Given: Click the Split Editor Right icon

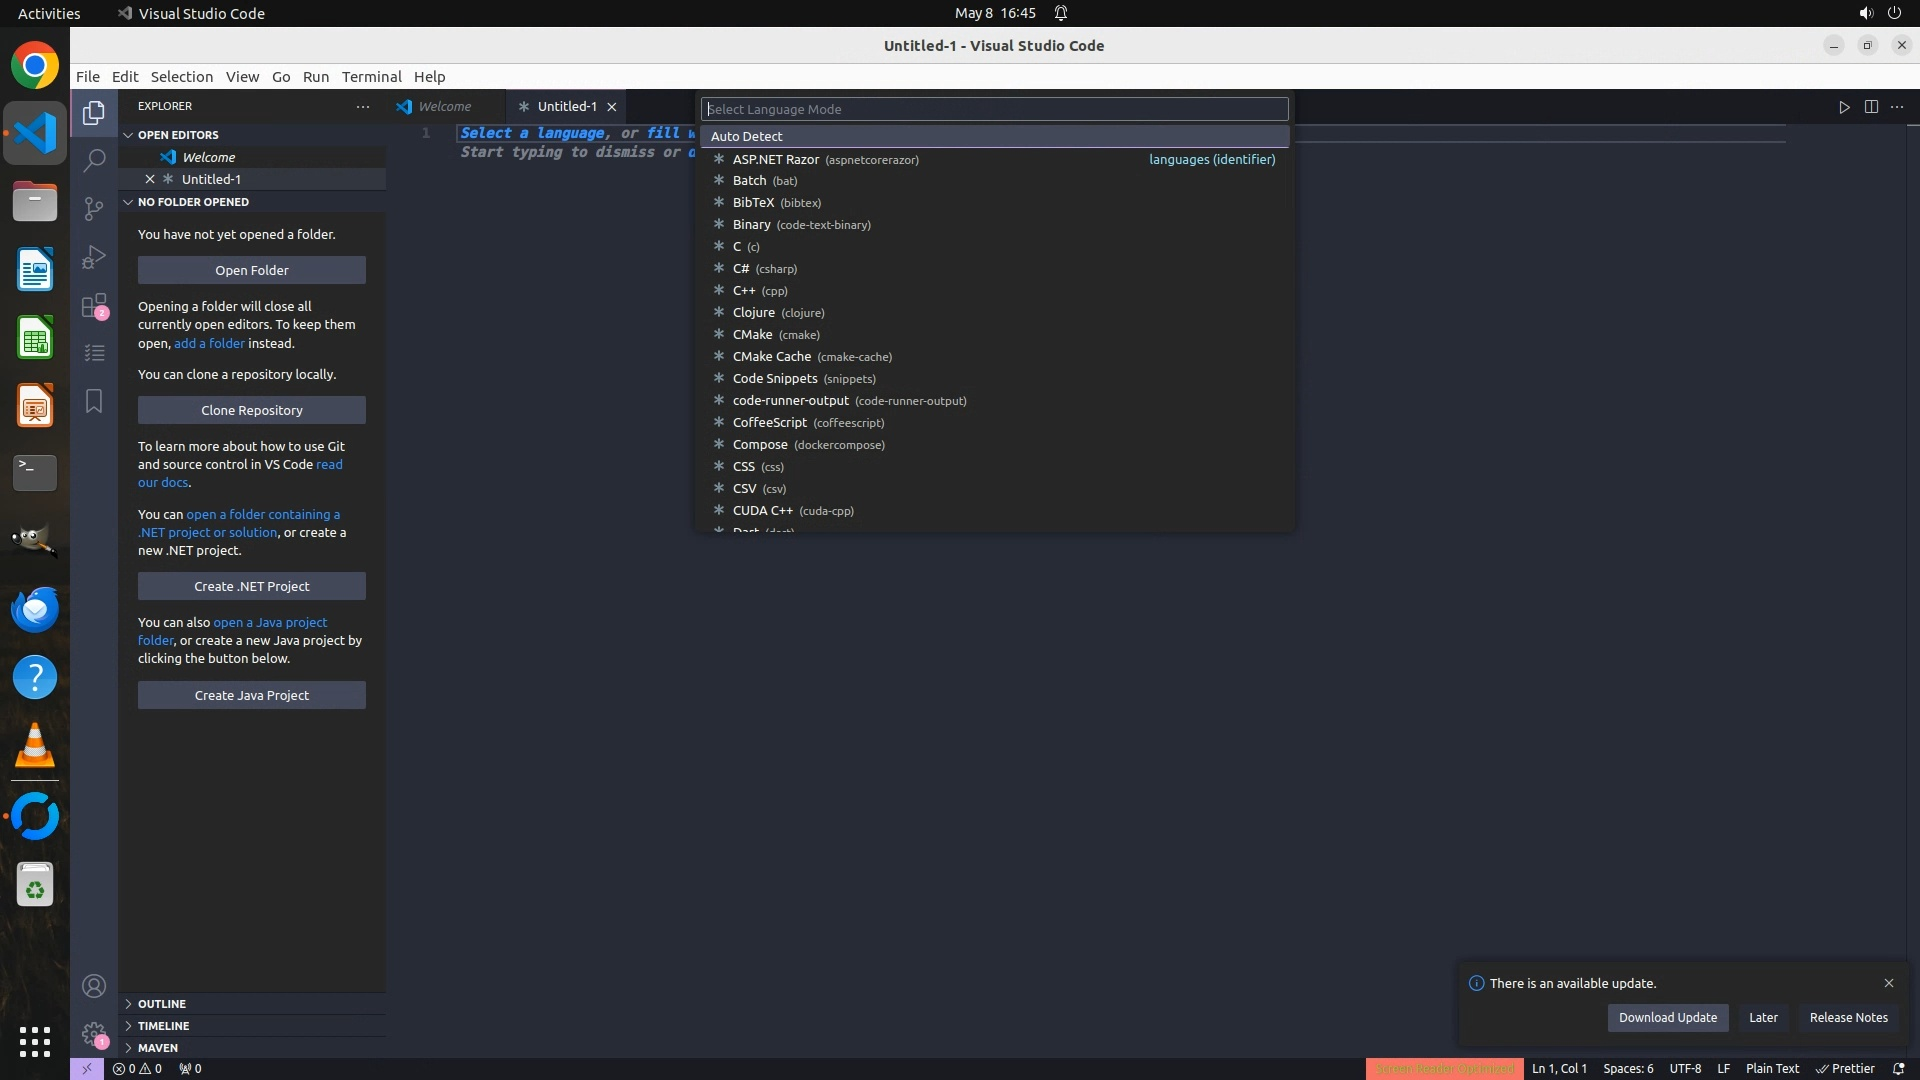Looking at the screenshot, I should point(1871,107).
